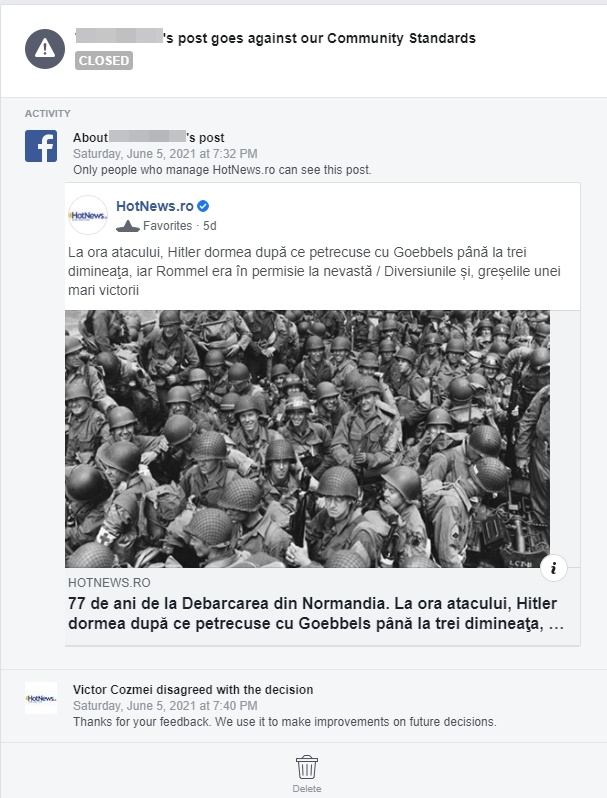Click the Delete trash can icon
Image resolution: width=607 pixels, height=798 pixels.
pos(307,767)
